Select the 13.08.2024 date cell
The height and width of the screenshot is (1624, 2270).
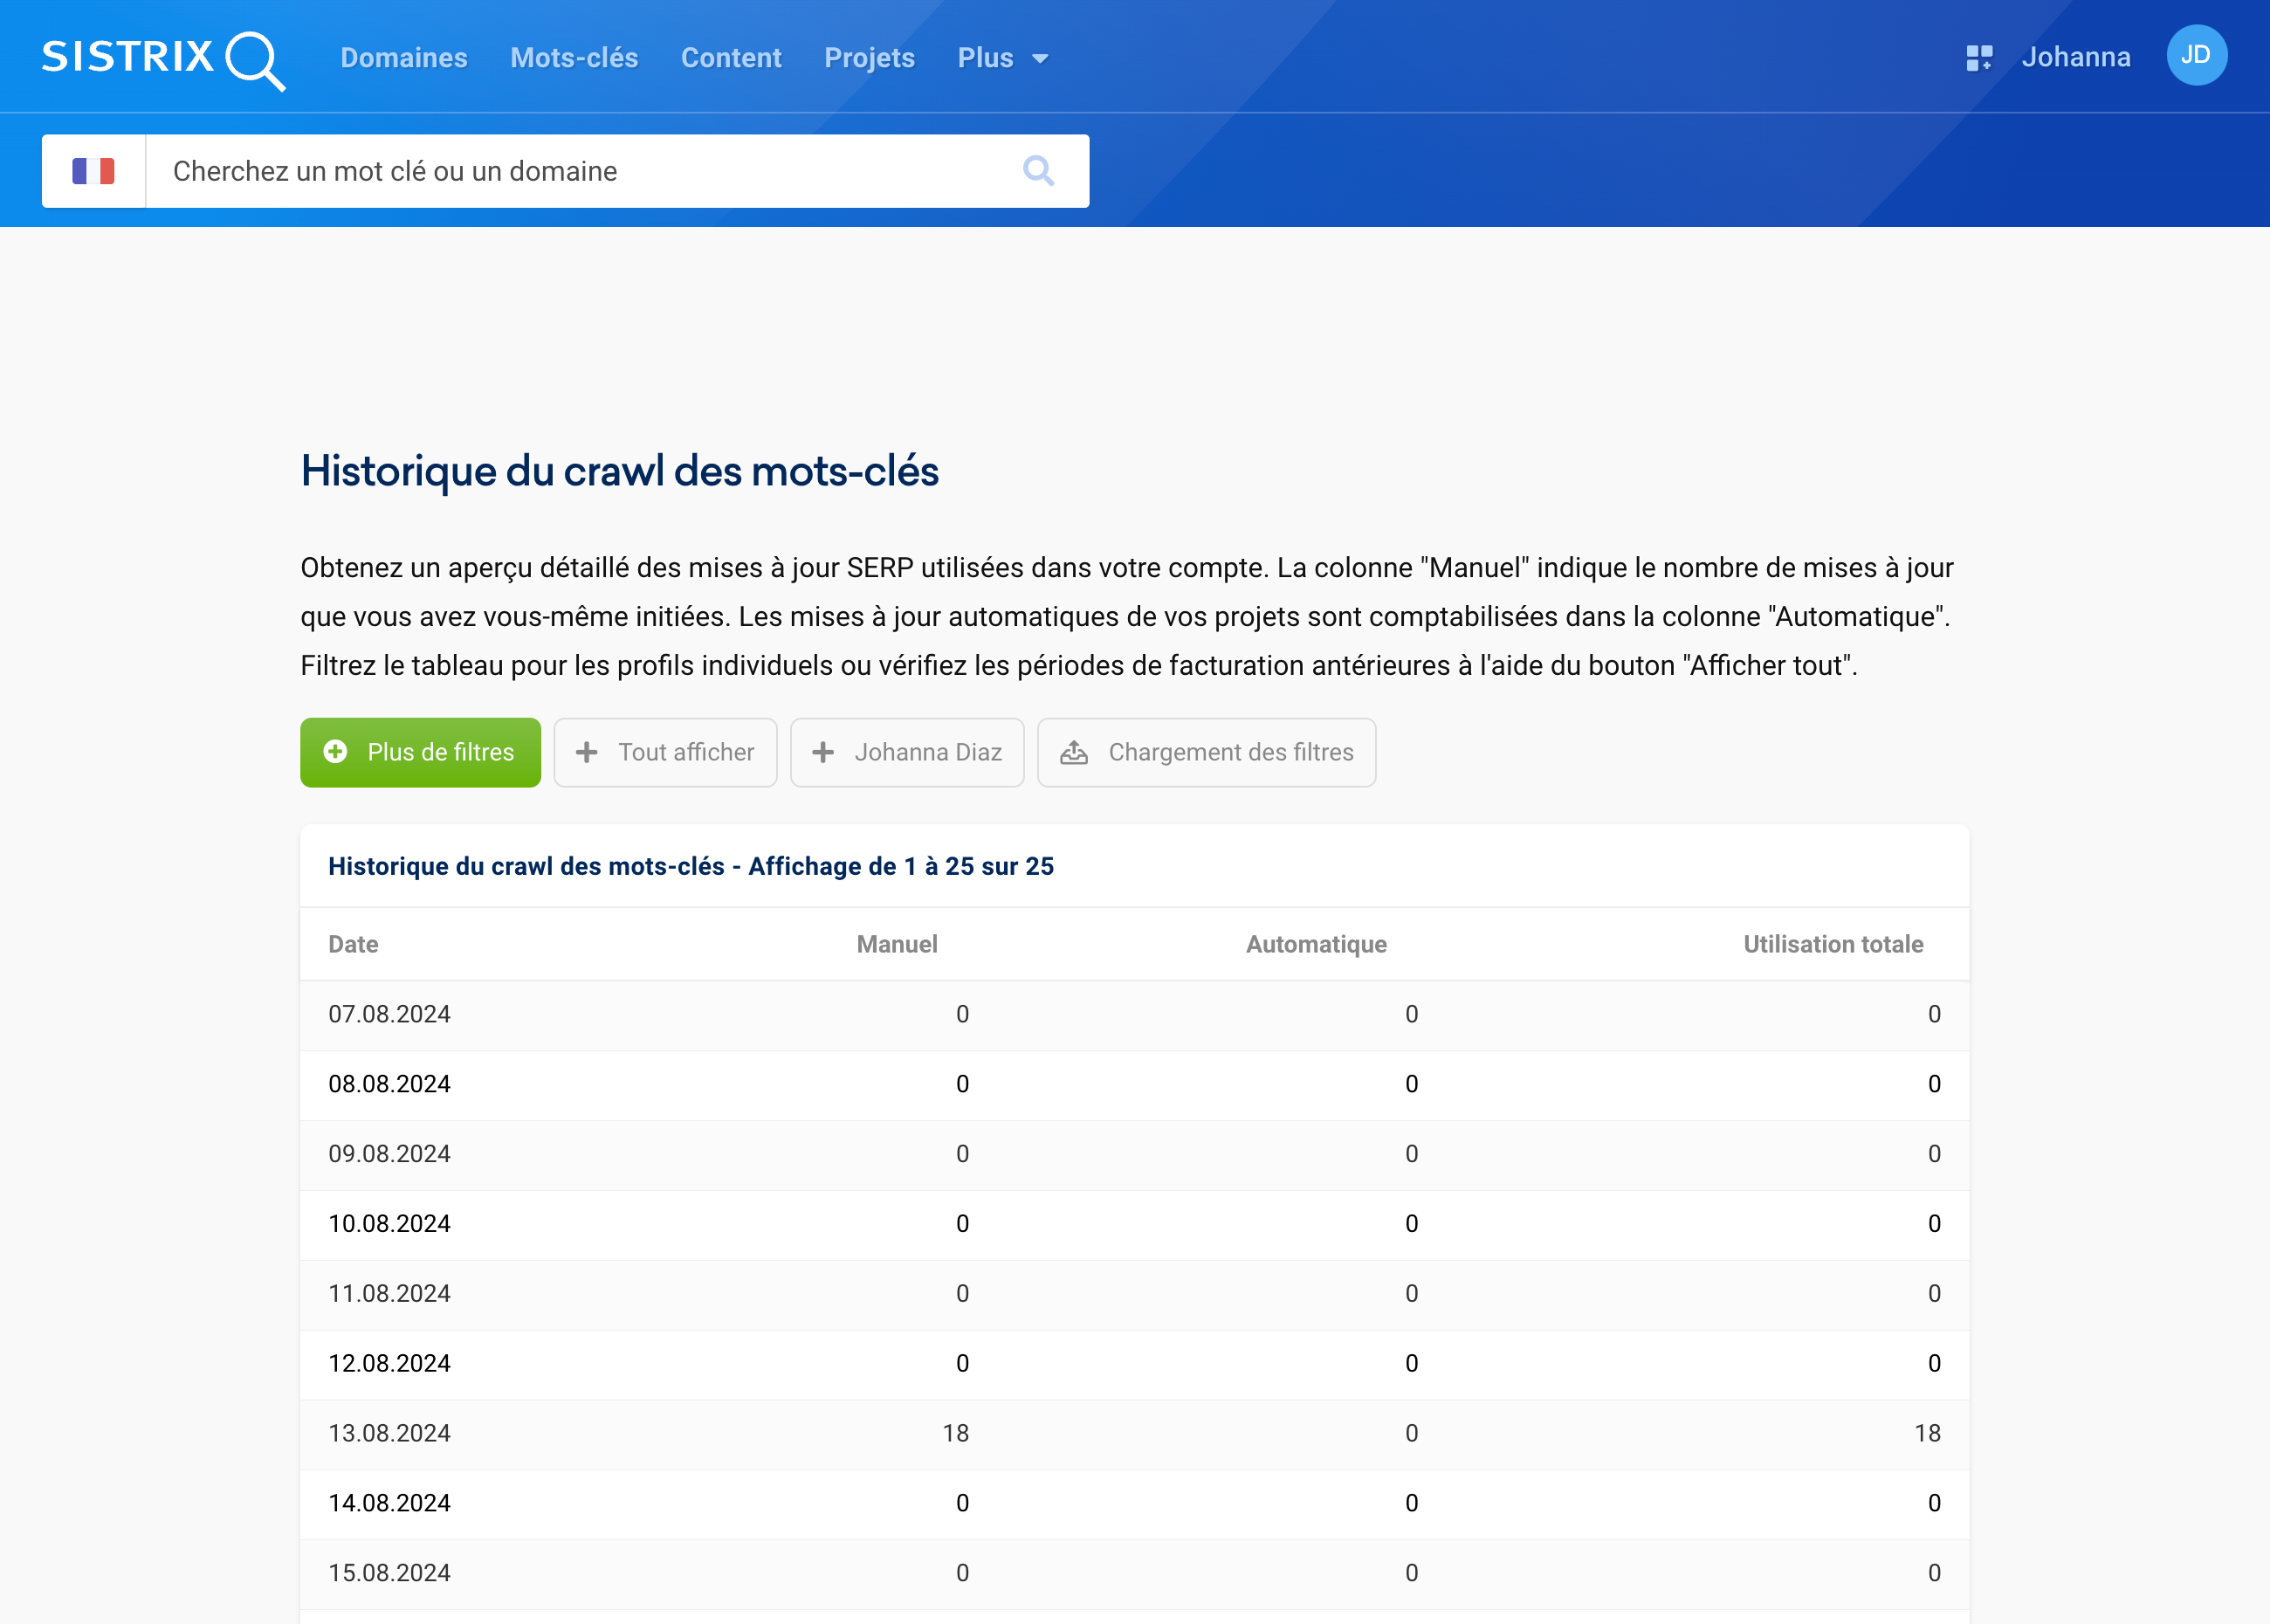389,1434
